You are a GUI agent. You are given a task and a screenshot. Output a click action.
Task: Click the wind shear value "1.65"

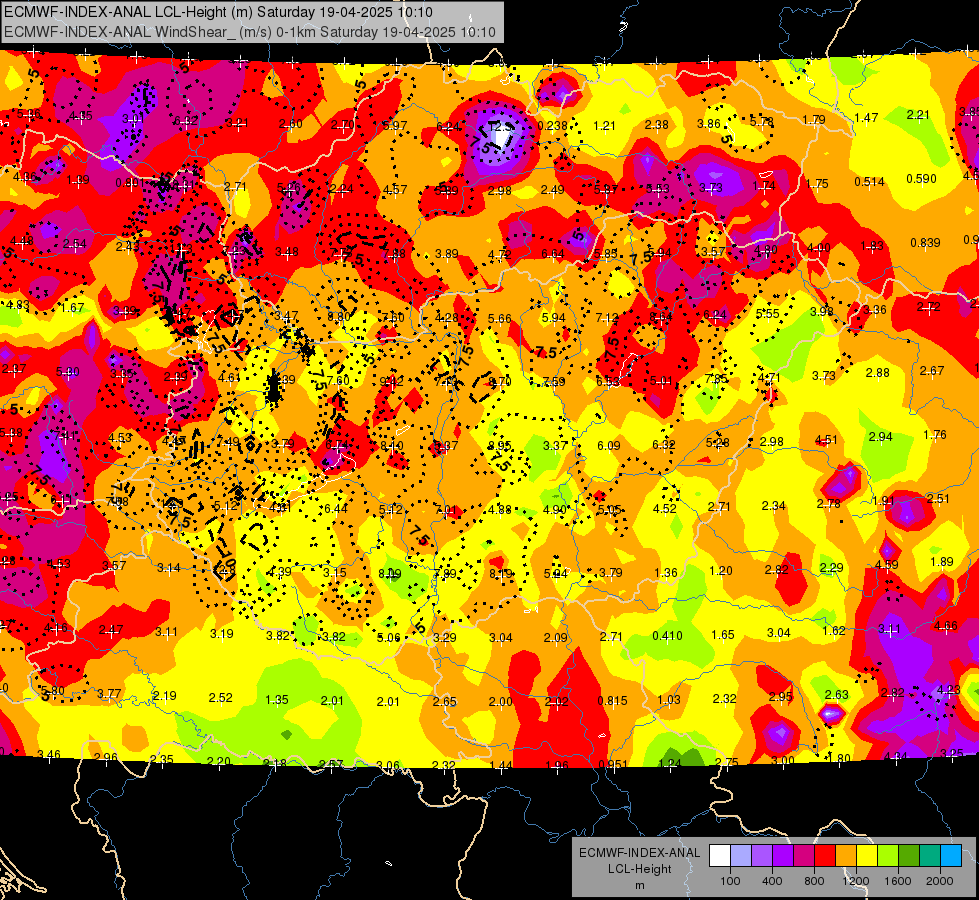[x=723, y=635]
